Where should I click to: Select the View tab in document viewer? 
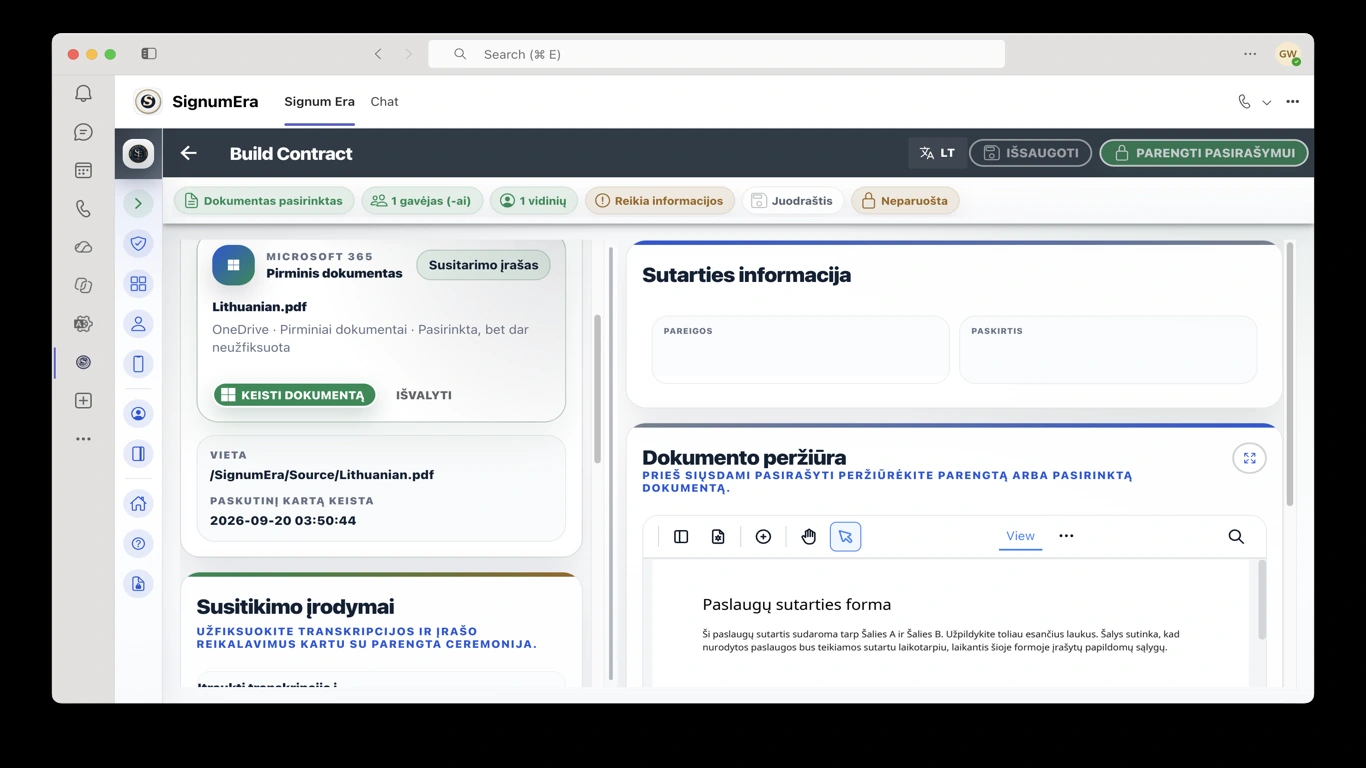1020,537
